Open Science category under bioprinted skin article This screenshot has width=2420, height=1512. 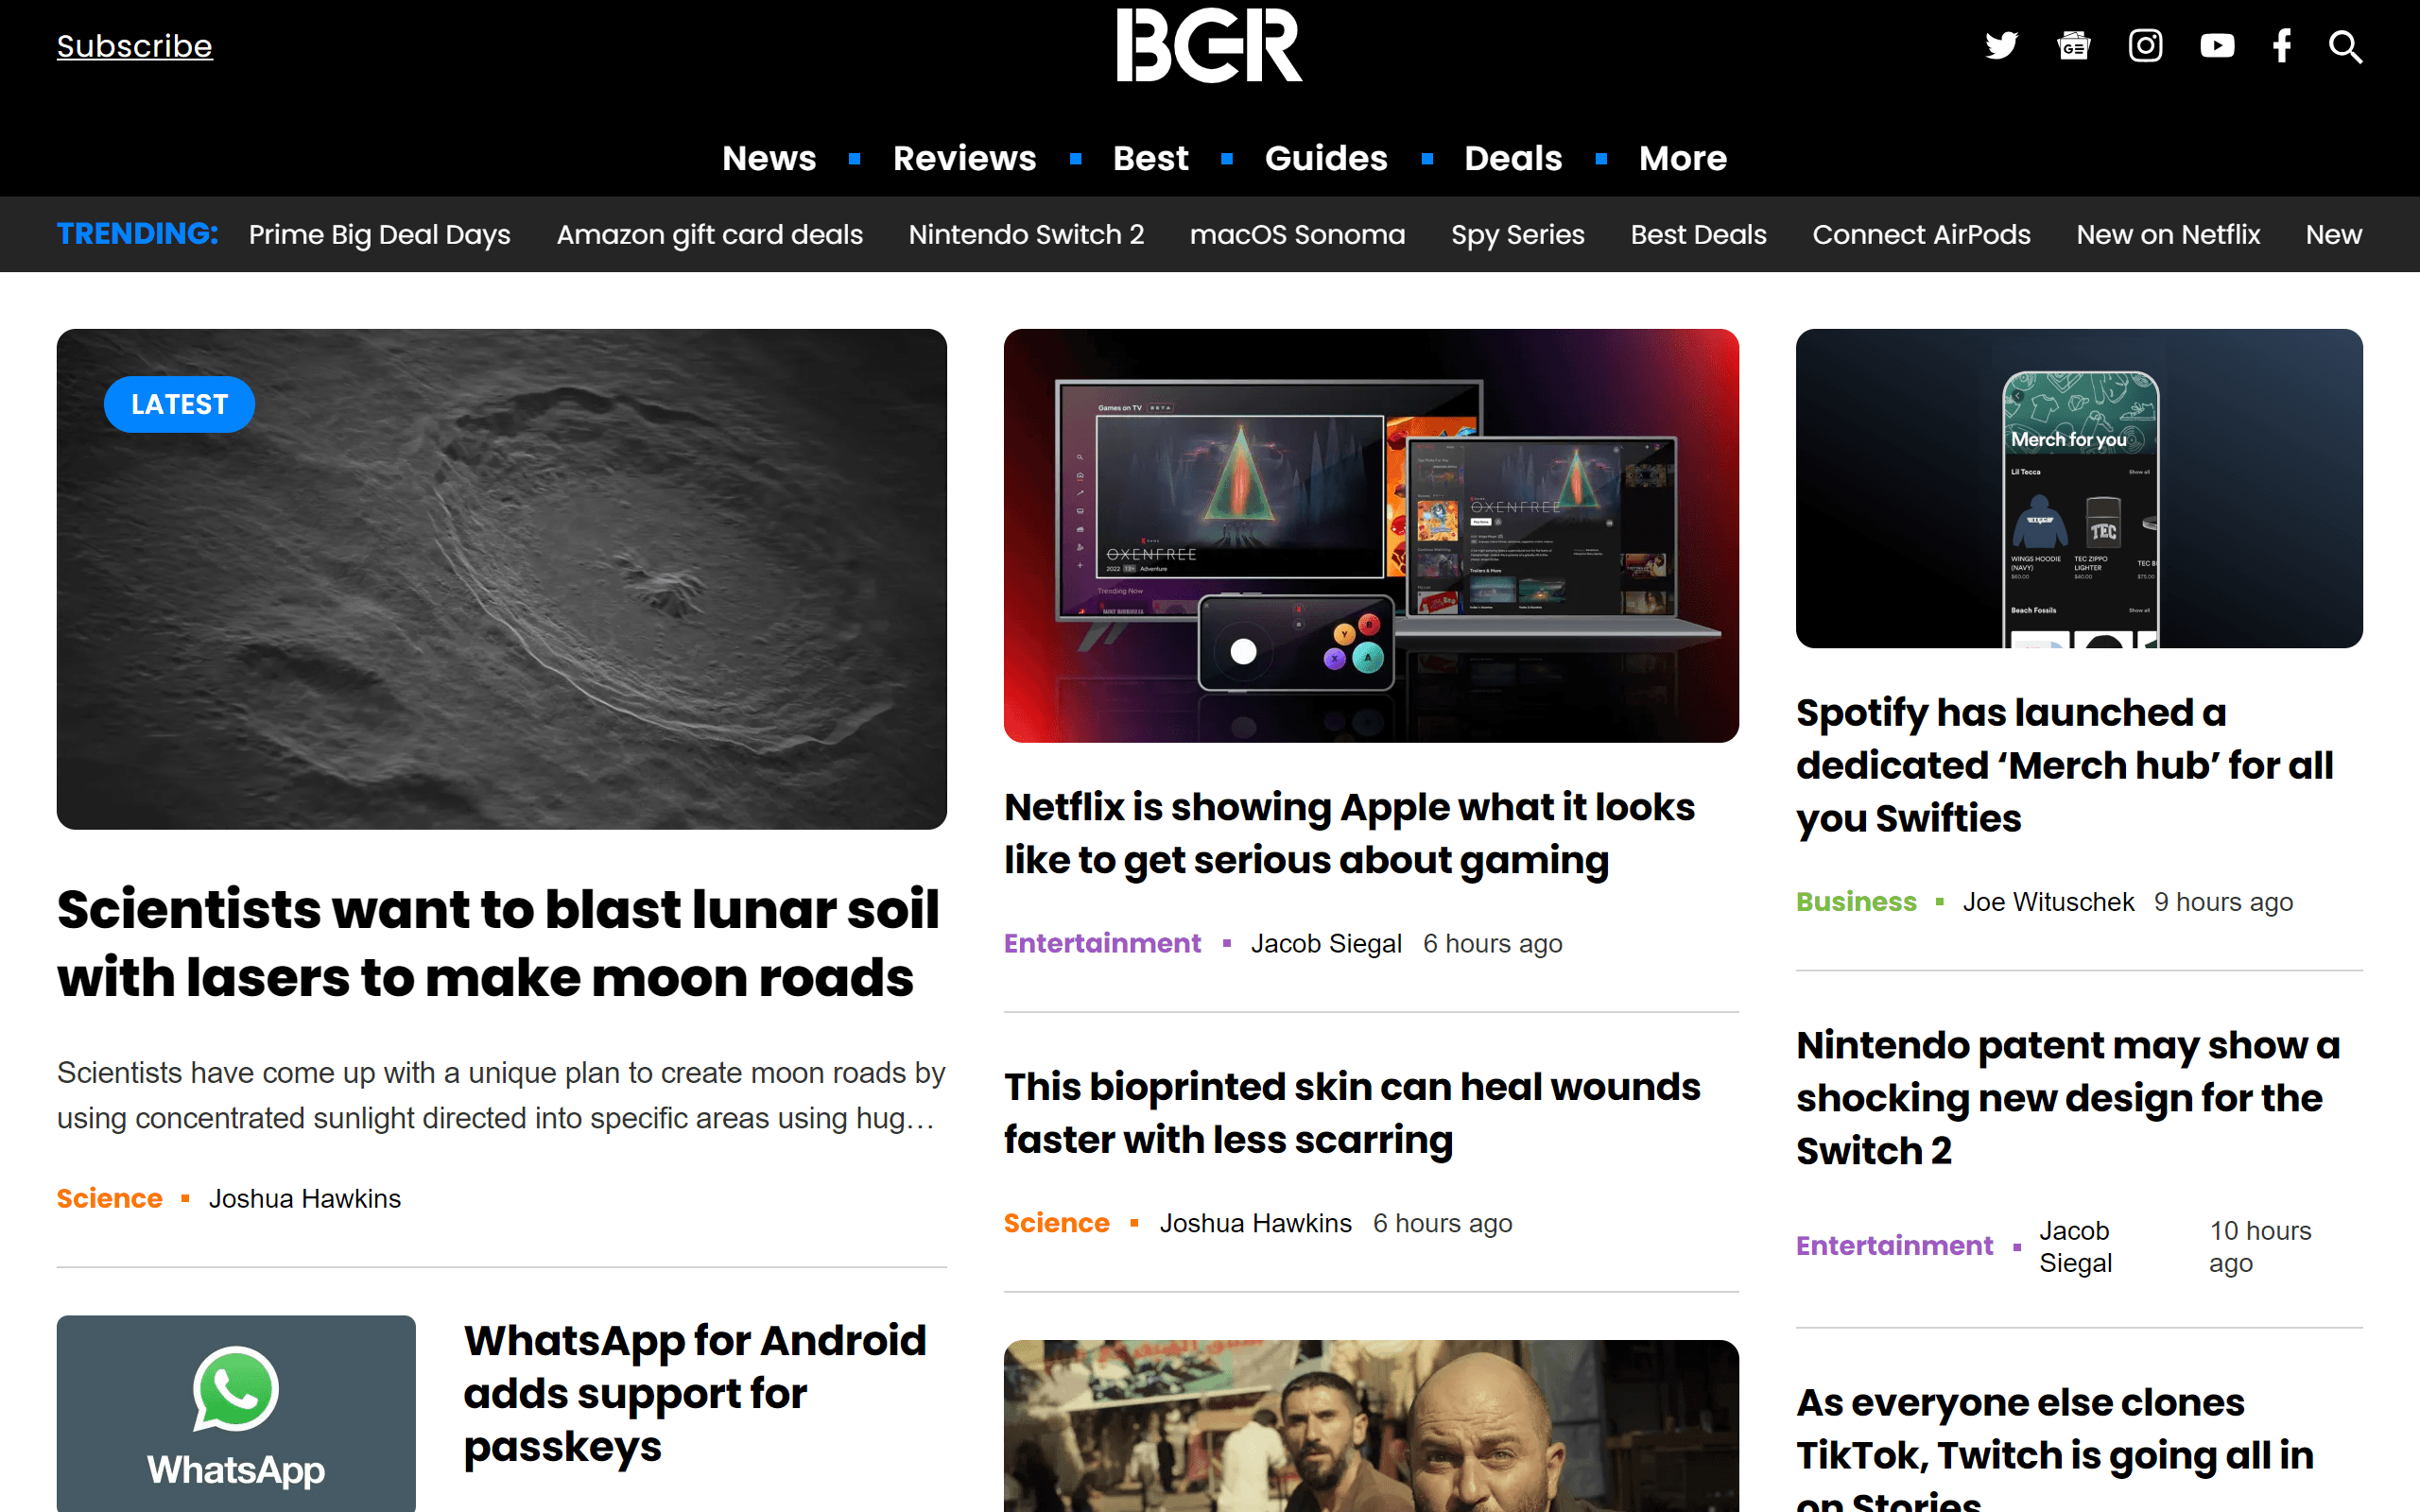pos(1056,1223)
